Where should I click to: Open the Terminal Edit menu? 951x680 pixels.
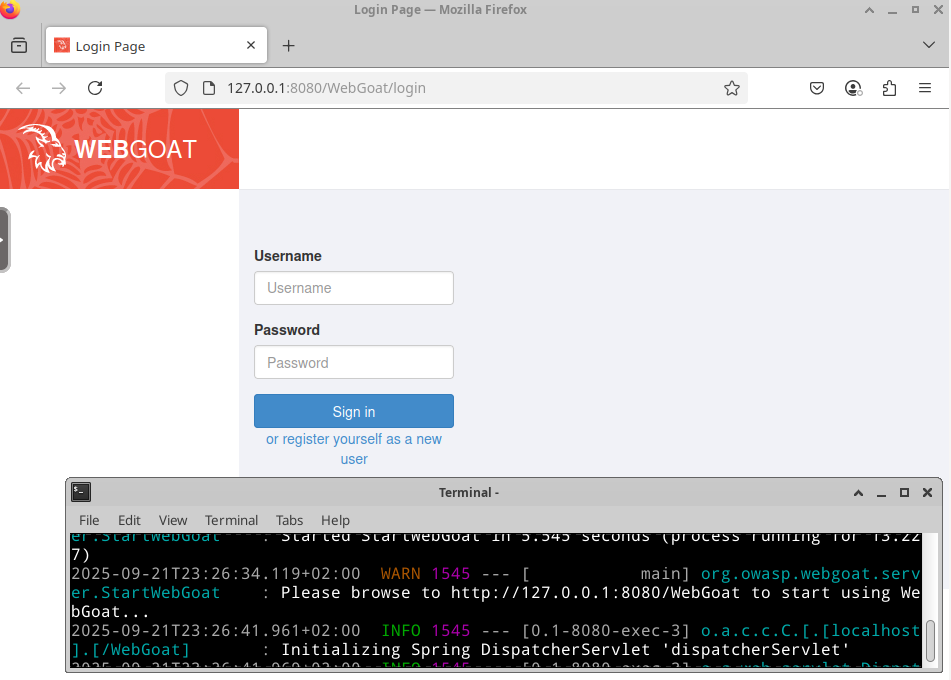point(129,520)
